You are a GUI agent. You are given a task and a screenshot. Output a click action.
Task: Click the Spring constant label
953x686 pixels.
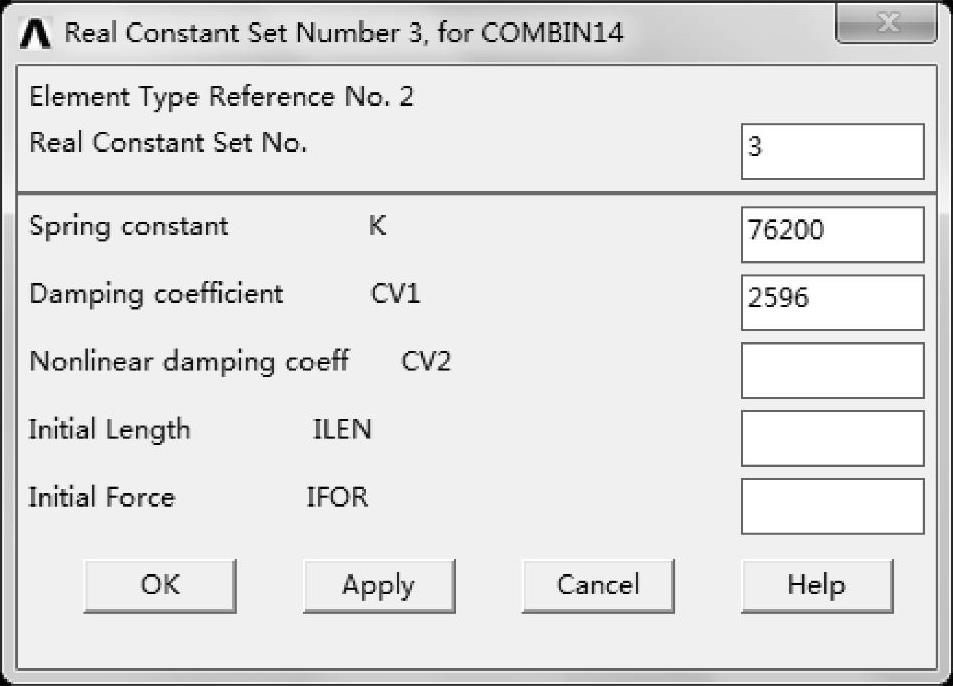(x=128, y=226)
